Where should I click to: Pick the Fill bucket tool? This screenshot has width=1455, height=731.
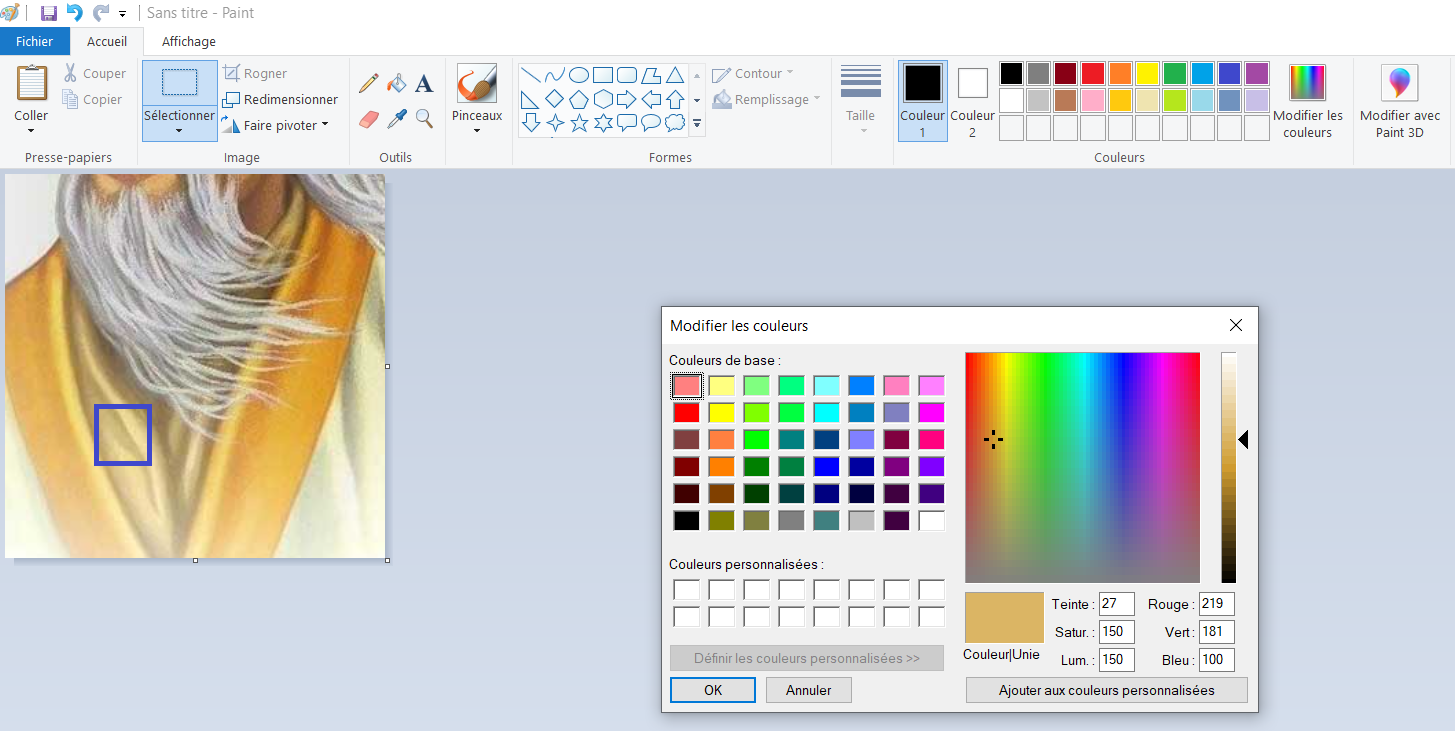point(397,83)
